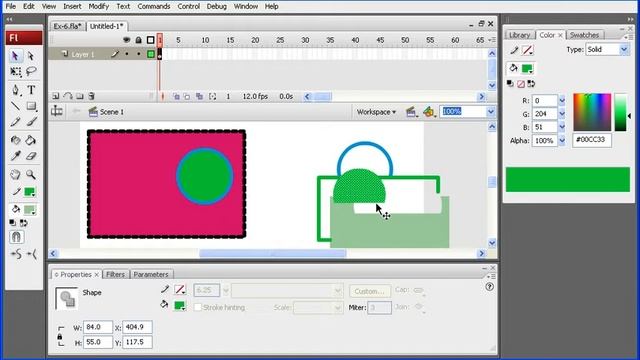The height and width of the screenshot is (360, 640).
Task: Select the Lasso tool
Action: coord(31,72)
